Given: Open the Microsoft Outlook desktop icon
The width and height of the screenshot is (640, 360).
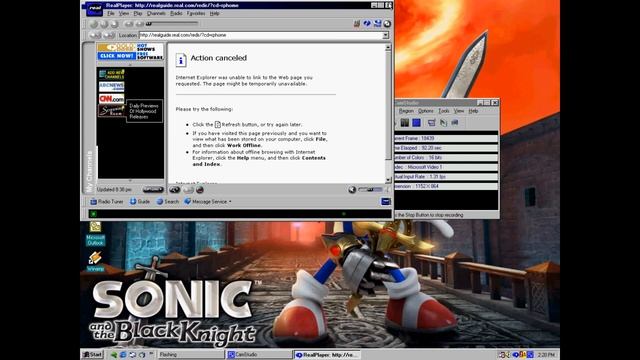Looking at the screenshot, I should pos(96,234).
